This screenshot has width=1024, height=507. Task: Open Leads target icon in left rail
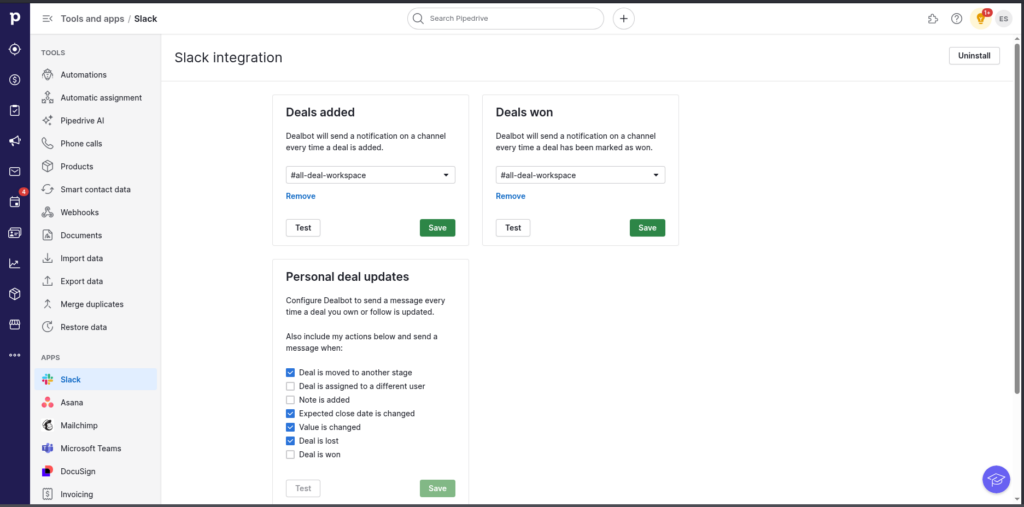[14, 49]
